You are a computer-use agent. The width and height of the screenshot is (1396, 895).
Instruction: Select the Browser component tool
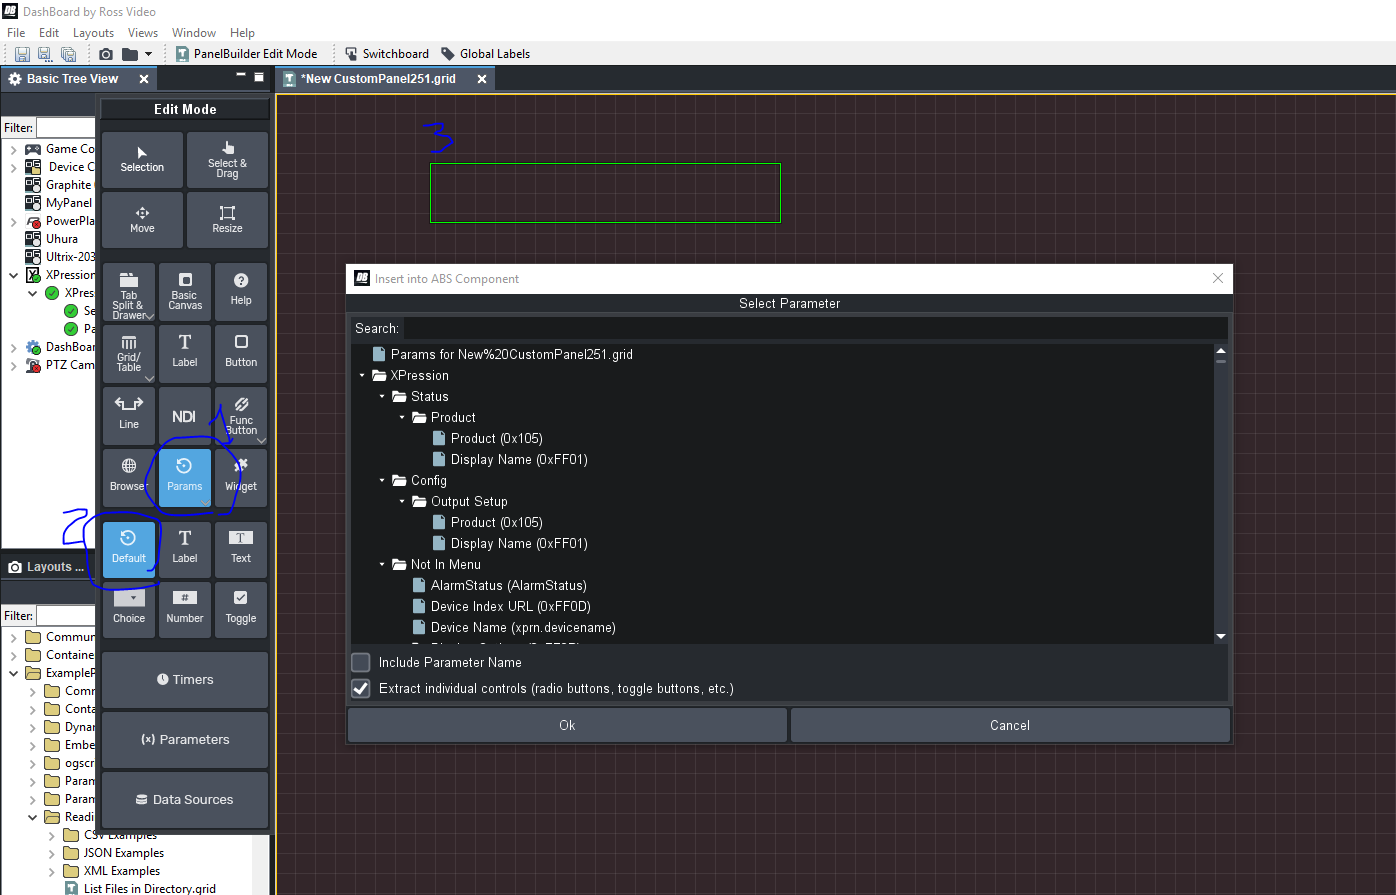click(129, 476)
